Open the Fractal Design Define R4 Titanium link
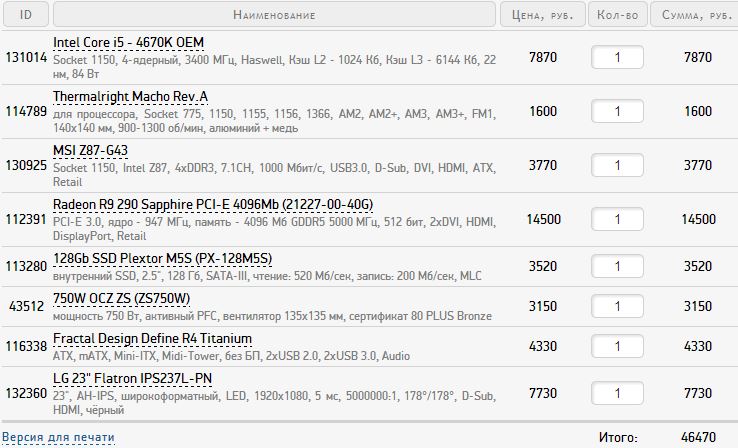Viewport: 738px width, 448px height. (x=152, y=339)
